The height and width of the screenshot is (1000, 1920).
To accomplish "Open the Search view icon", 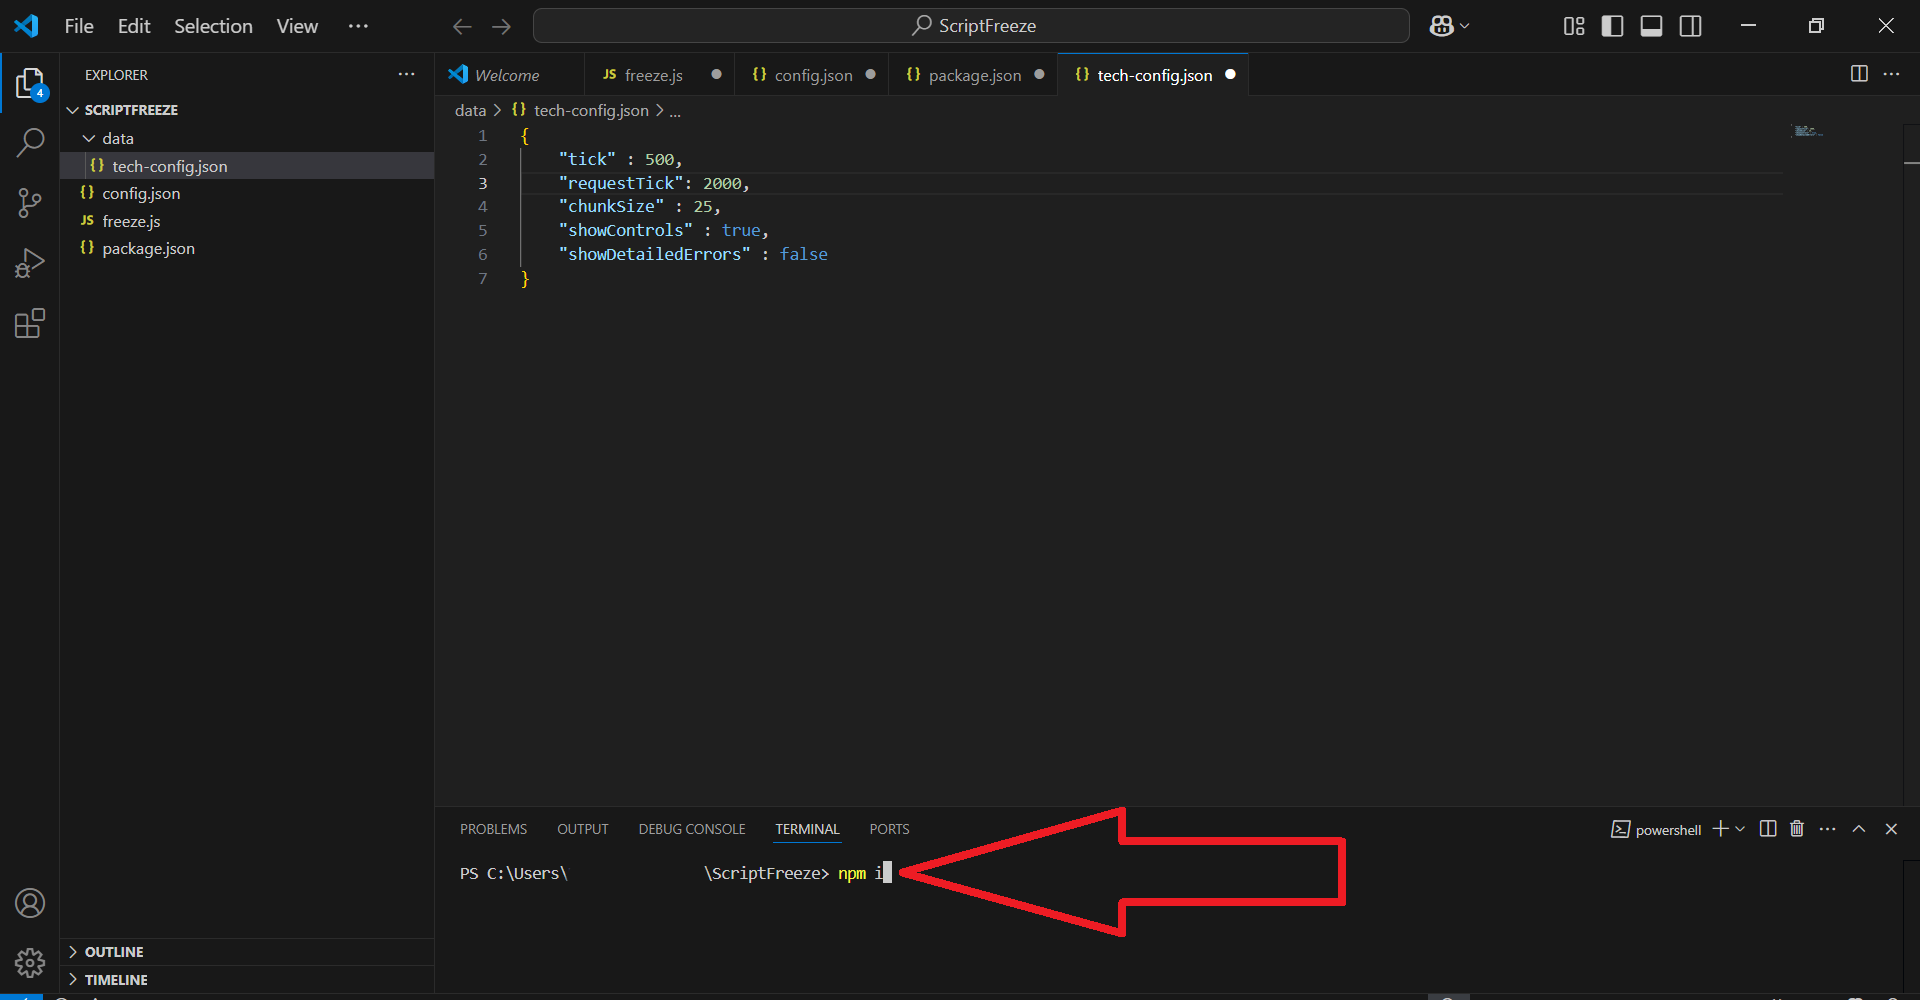I will (x=30, y=143).
